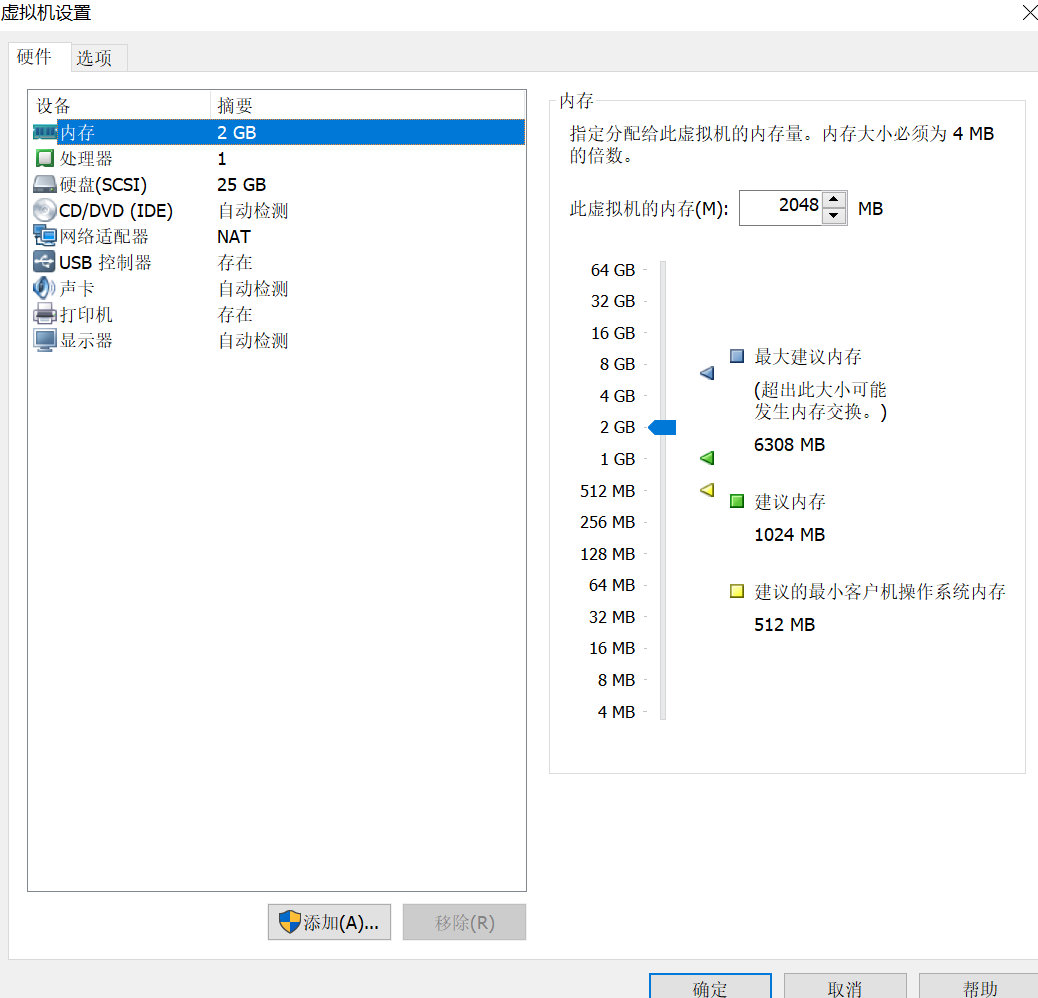Click the blue maximum recommended memory marker

[x=707, y=372]
